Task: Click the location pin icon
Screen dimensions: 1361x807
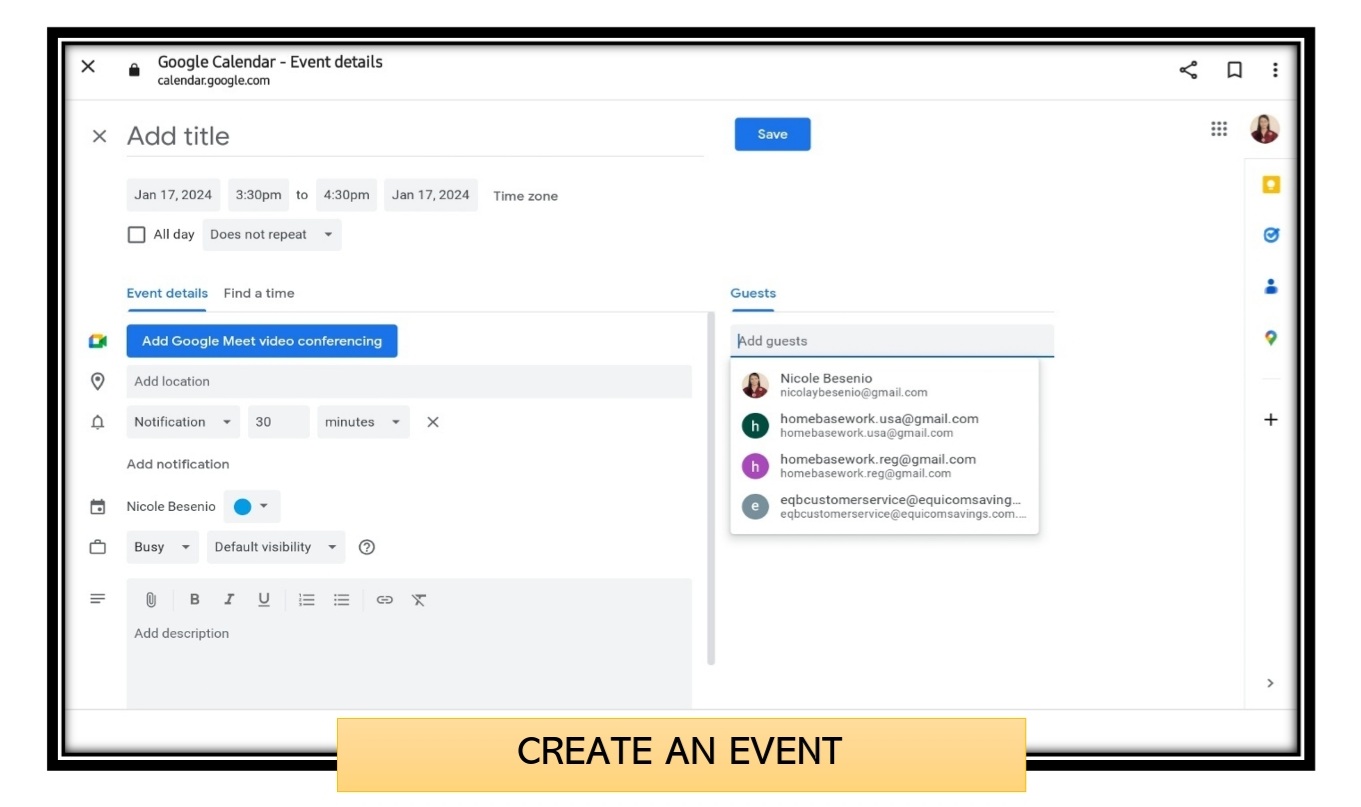Action: 98,381
